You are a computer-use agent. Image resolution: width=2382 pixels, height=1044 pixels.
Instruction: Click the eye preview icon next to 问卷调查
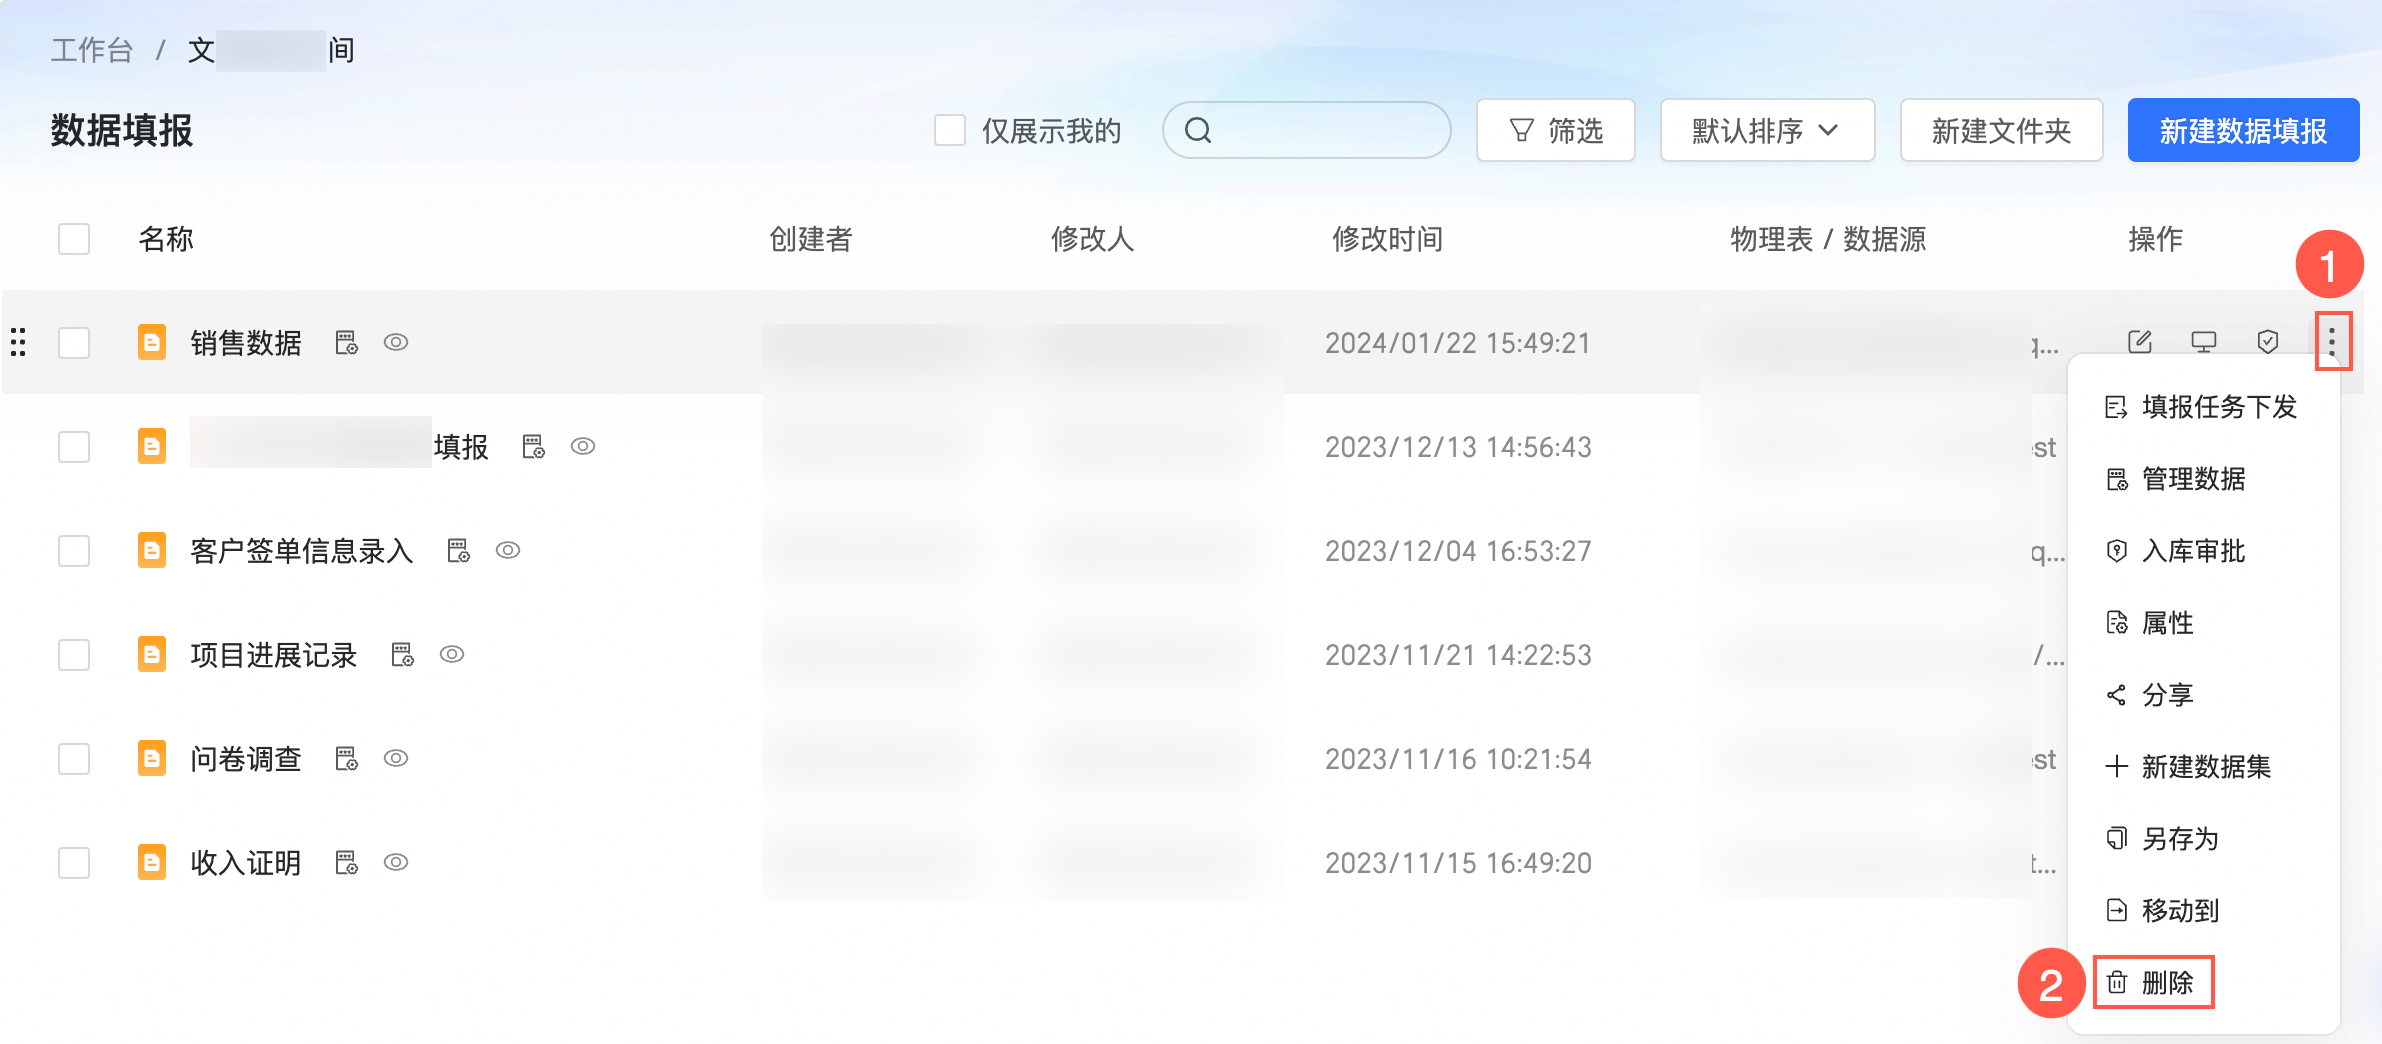coord(396,758)
